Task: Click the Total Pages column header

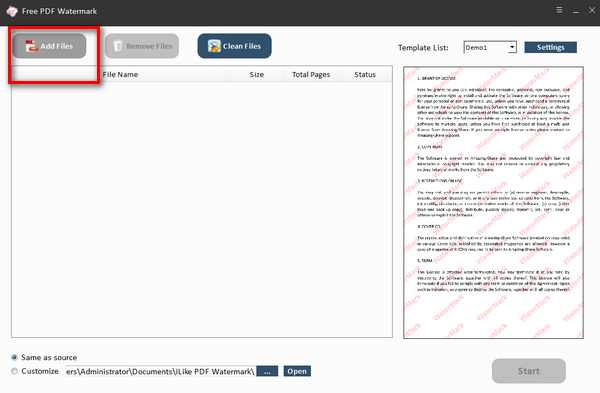Action: (x=311, y=74)
